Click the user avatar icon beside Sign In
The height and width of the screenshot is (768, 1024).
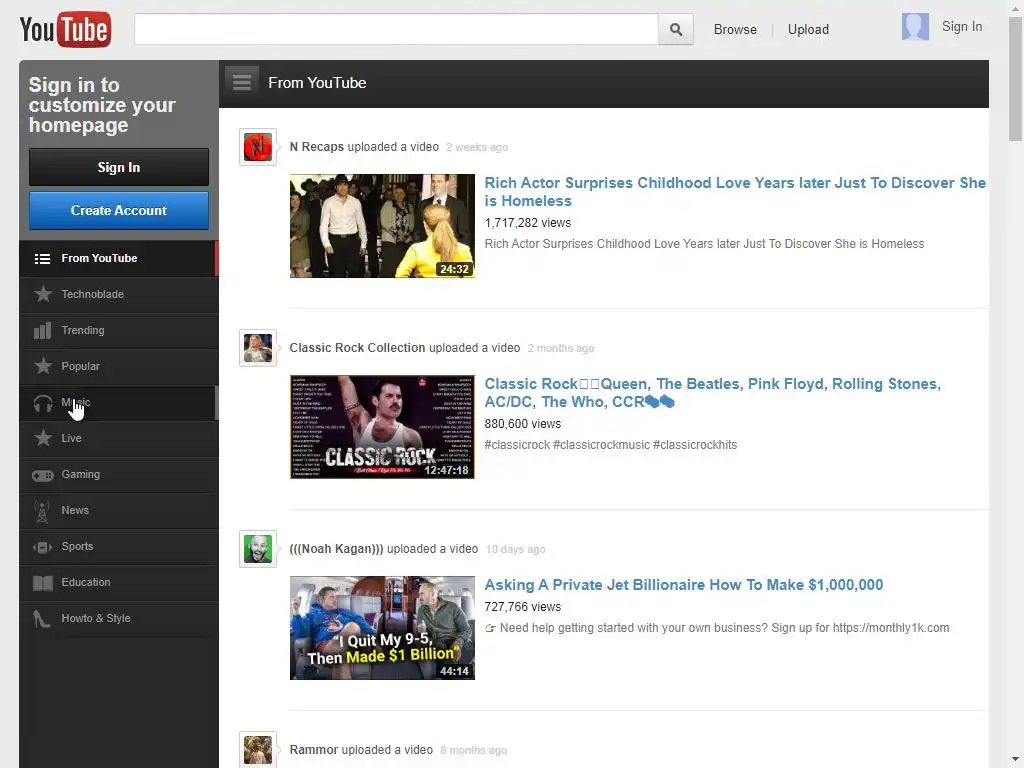915,27
